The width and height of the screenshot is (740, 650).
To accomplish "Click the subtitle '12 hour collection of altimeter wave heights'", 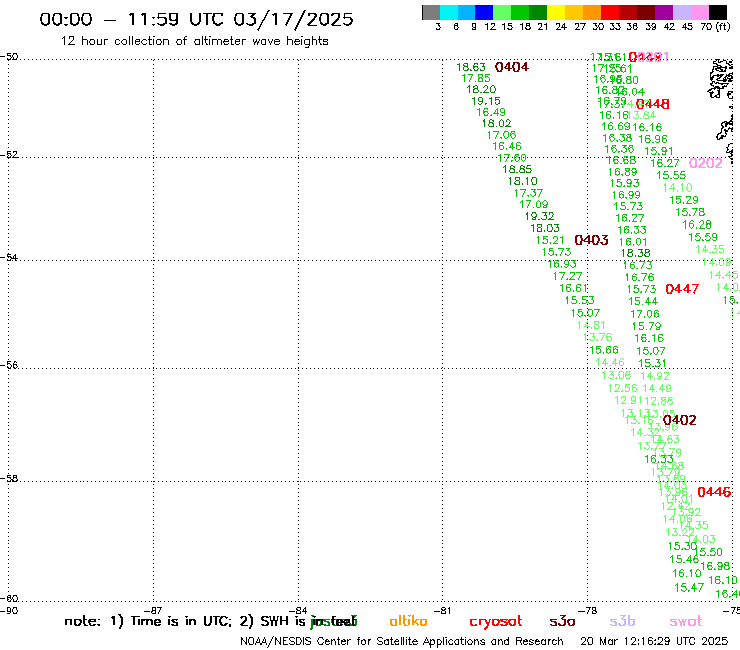I will coord(194,41).
